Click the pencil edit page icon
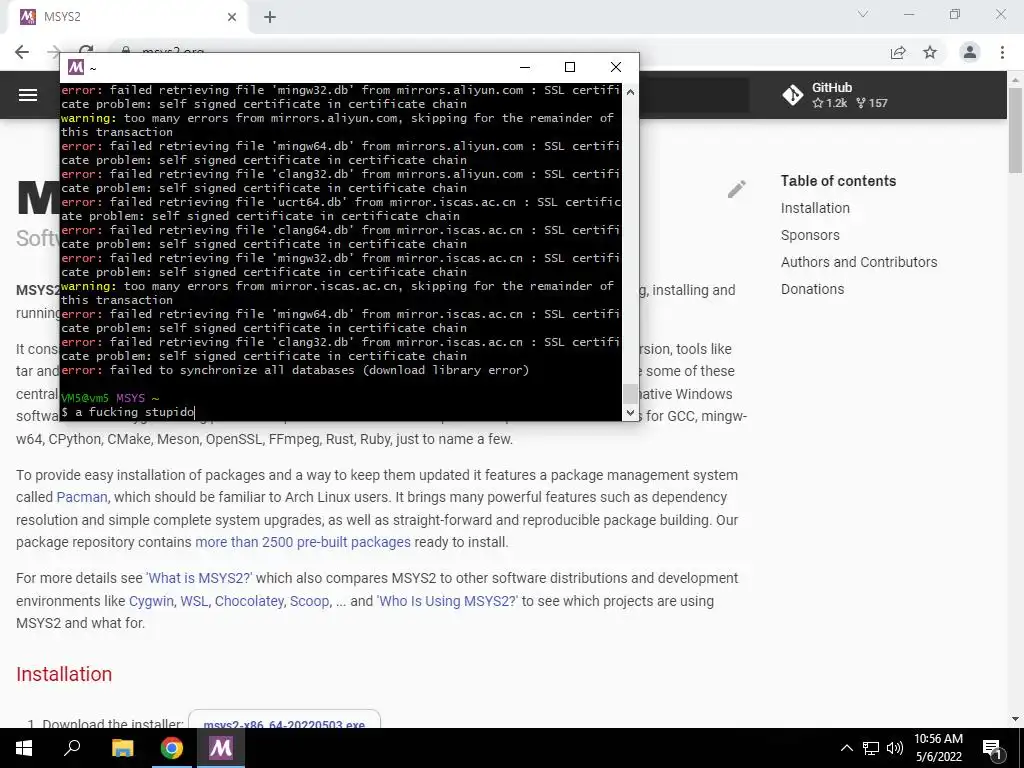The image size is (1024, 768). [x=737, y=189]
